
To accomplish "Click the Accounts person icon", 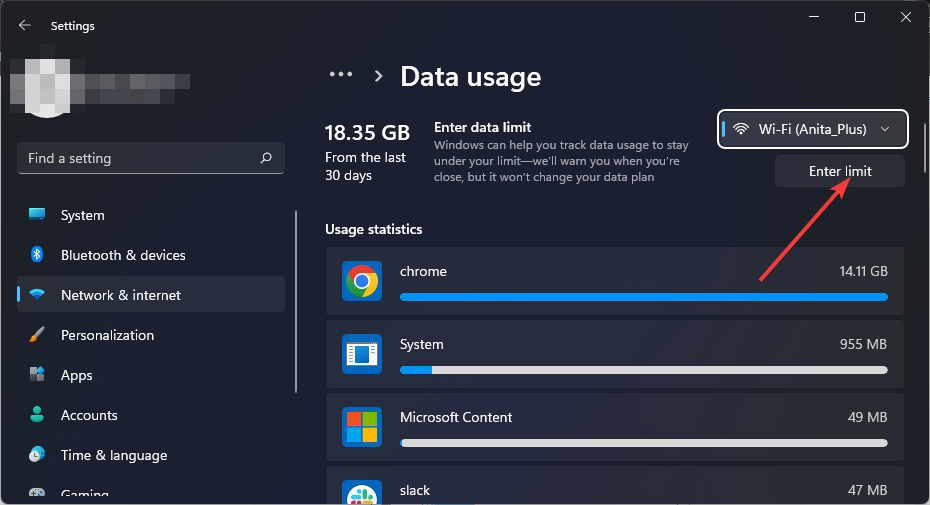I will [37, 415].
